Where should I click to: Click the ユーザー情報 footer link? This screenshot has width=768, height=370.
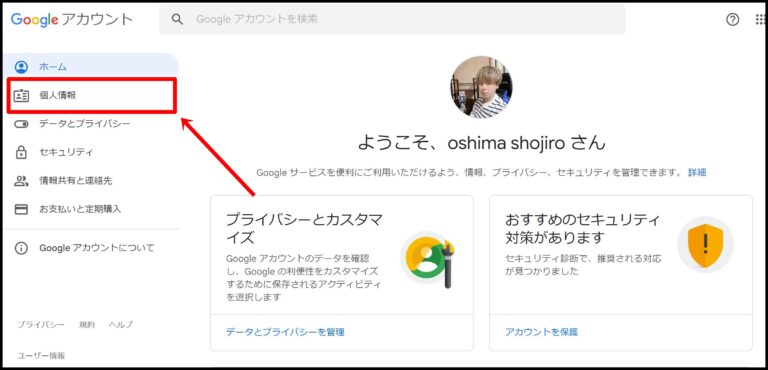click(41, 355)
